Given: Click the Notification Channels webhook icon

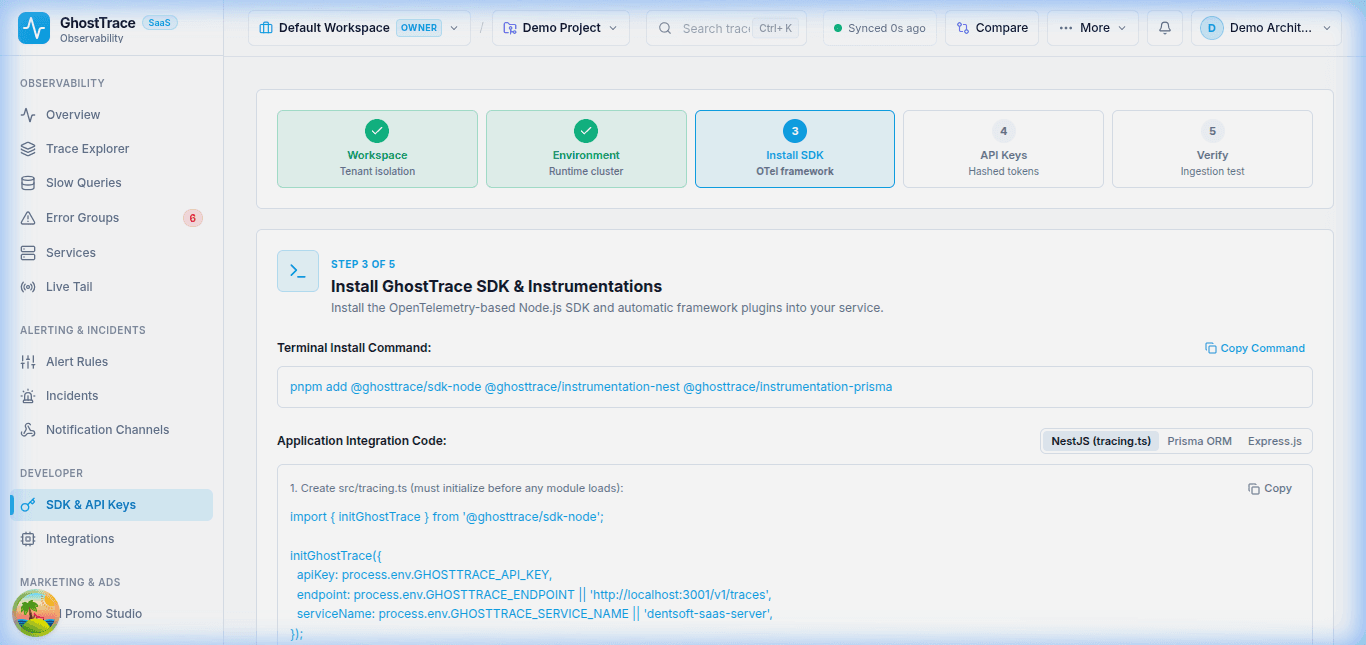Looking at the screenshot, I should [28, 430].
